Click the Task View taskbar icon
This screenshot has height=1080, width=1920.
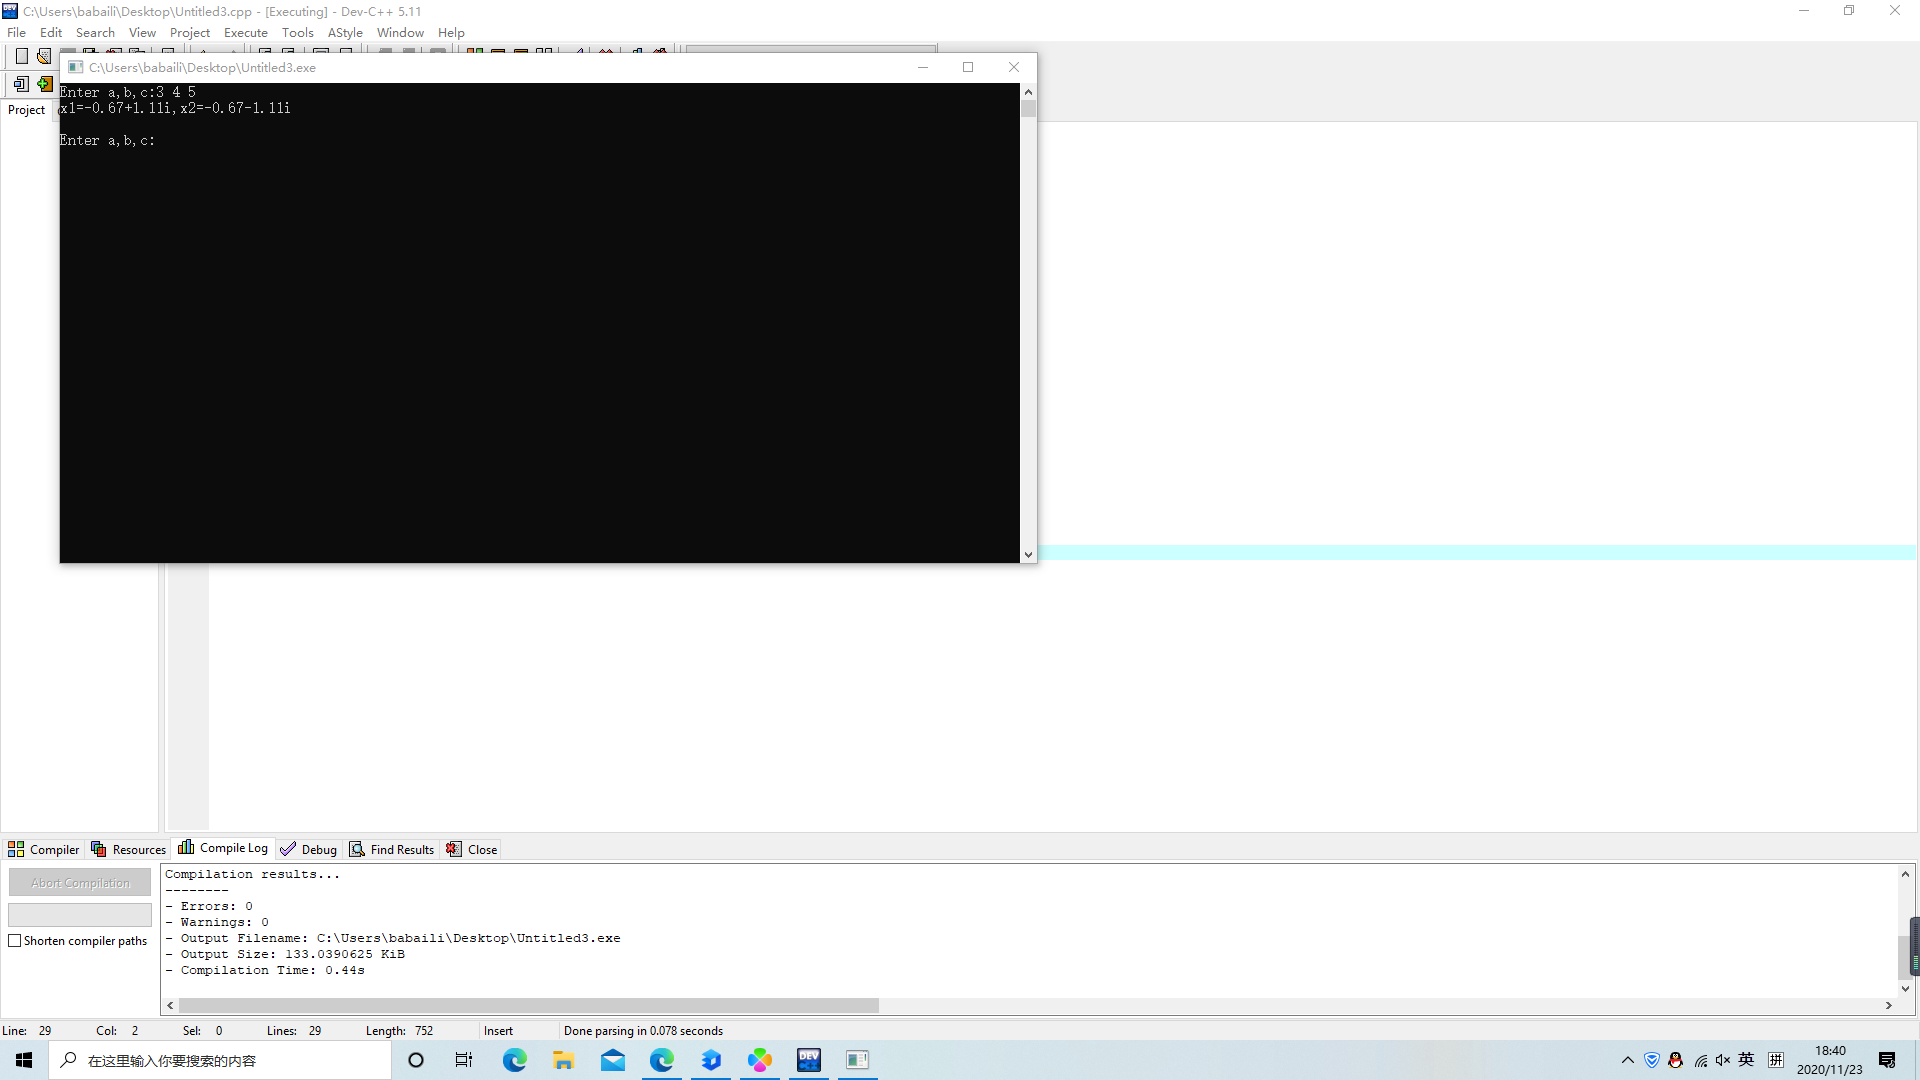464,1060
